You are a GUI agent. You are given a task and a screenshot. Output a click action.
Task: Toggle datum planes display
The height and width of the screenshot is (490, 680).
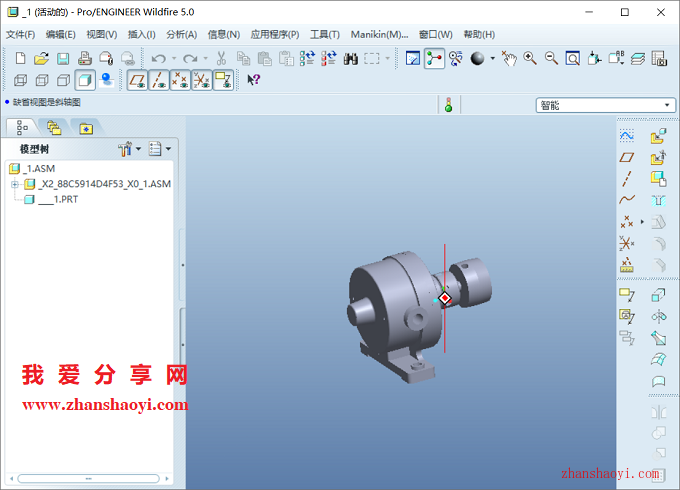pyautogui.click(x=137, y=80)
